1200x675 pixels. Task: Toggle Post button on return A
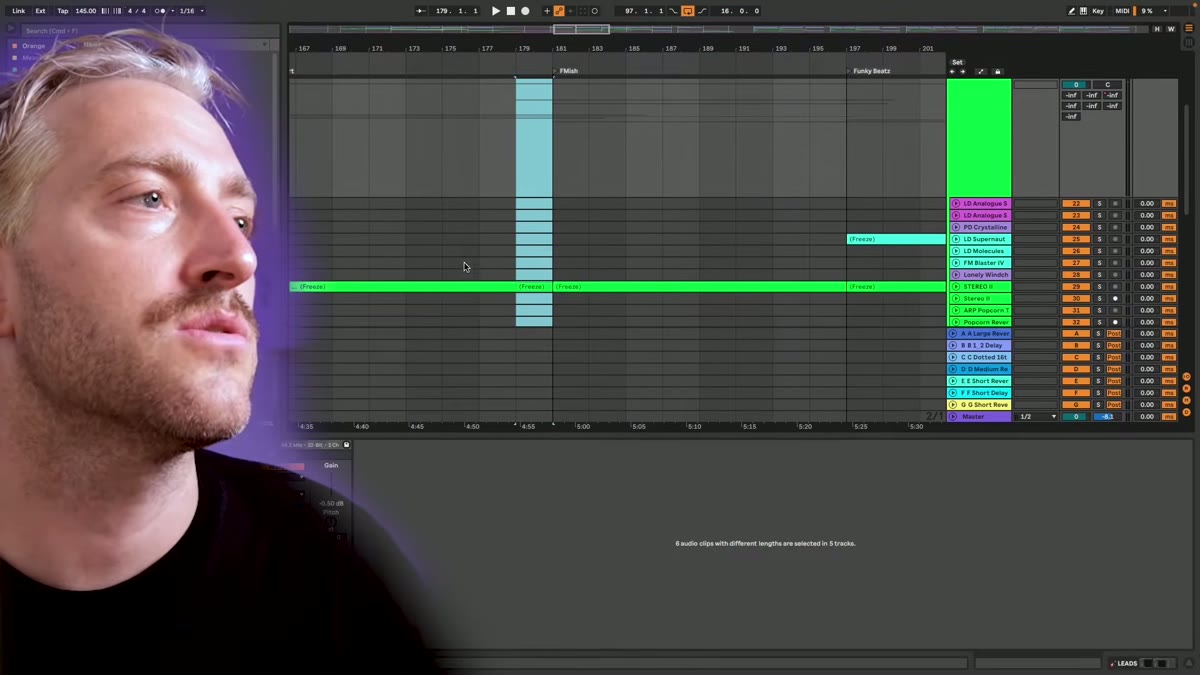point(1114,334)
